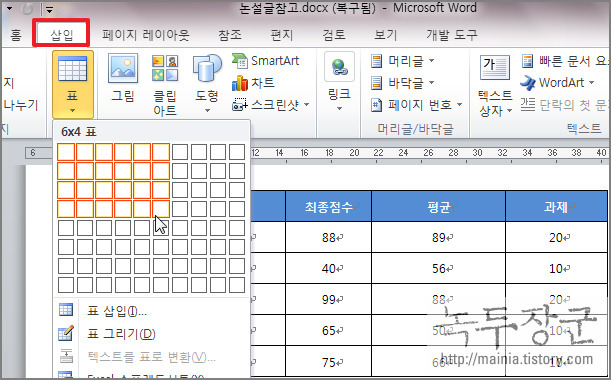The width and height of the screenshot is (611, 380).
Task: Click the cell containing 65
Action: (328, 331)
